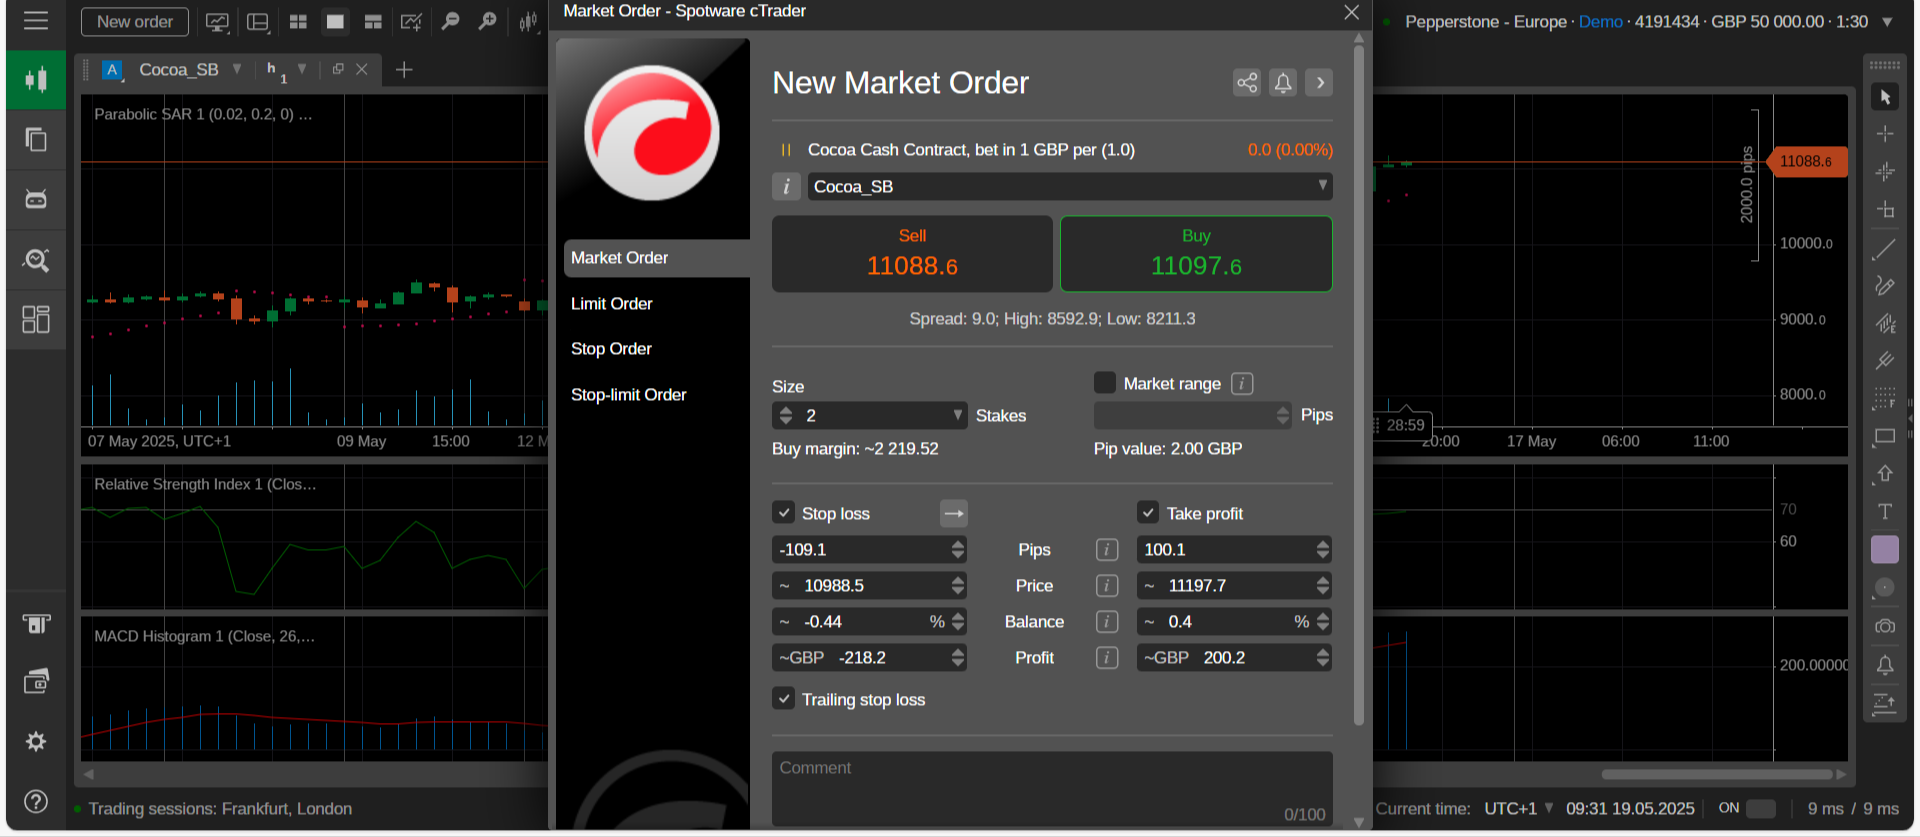Switch to multi-chart grid layout
This screenshot has width=1920, height=837.
pos(298,22)
